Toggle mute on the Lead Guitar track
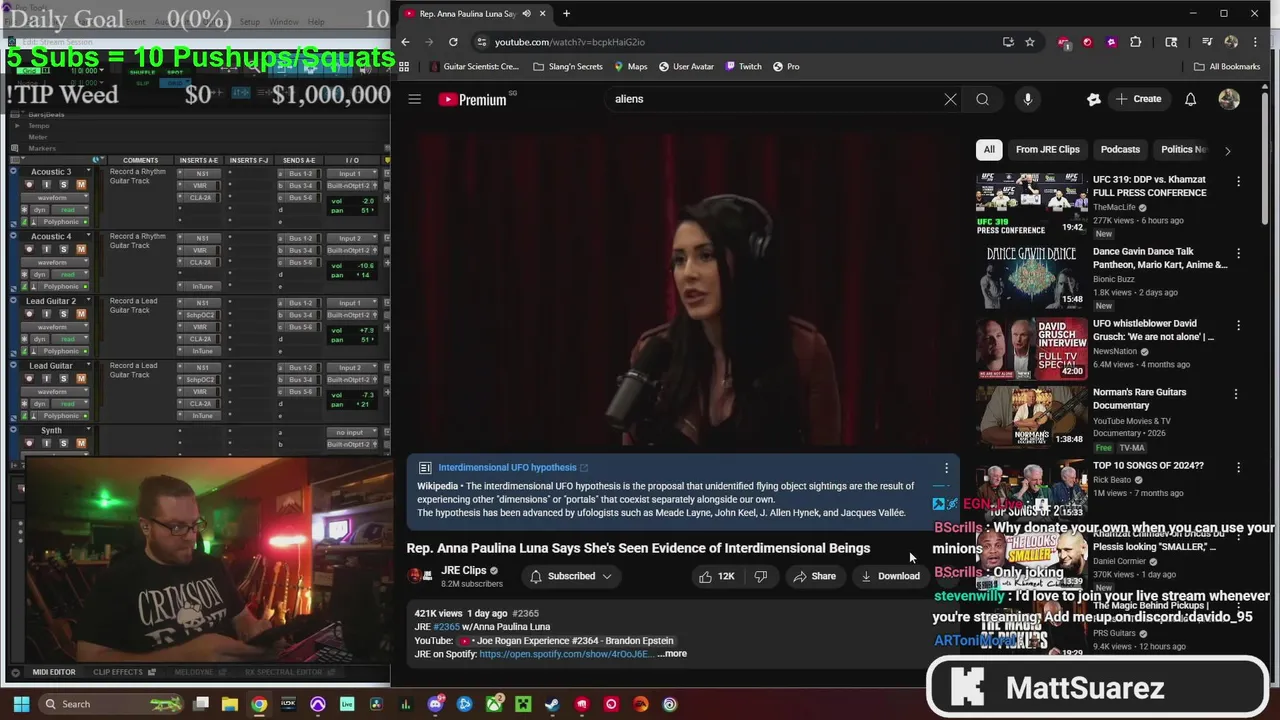Screen dimensions: 1280x720 pyautogui.click(x=81, y=379)
